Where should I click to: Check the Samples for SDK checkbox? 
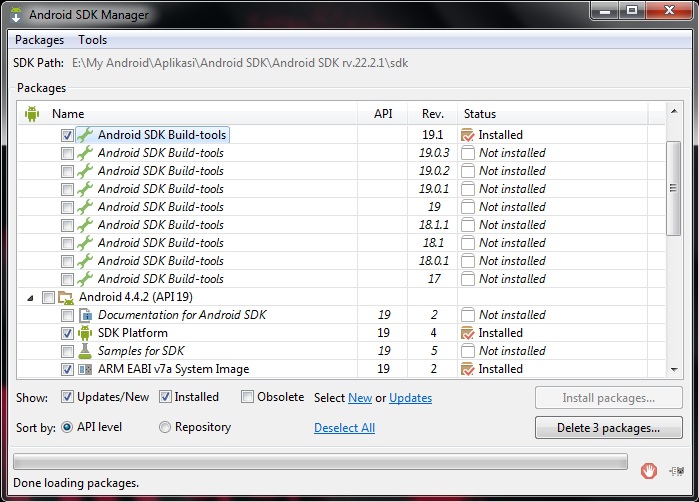(x=67, y=351)
